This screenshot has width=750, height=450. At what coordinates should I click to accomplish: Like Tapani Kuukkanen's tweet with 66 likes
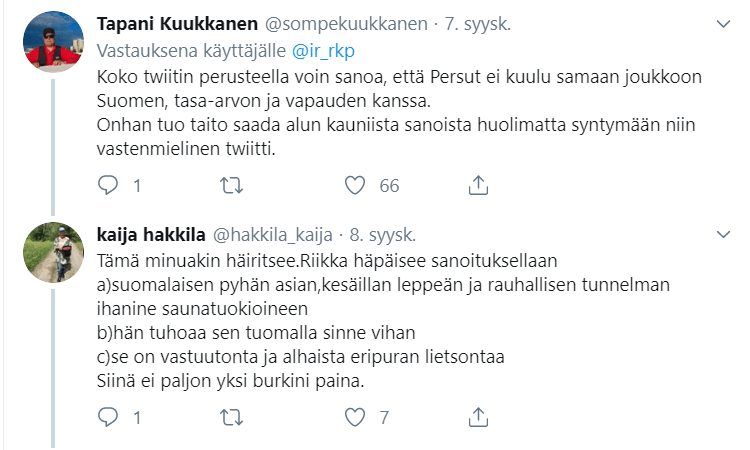(353, 185)
